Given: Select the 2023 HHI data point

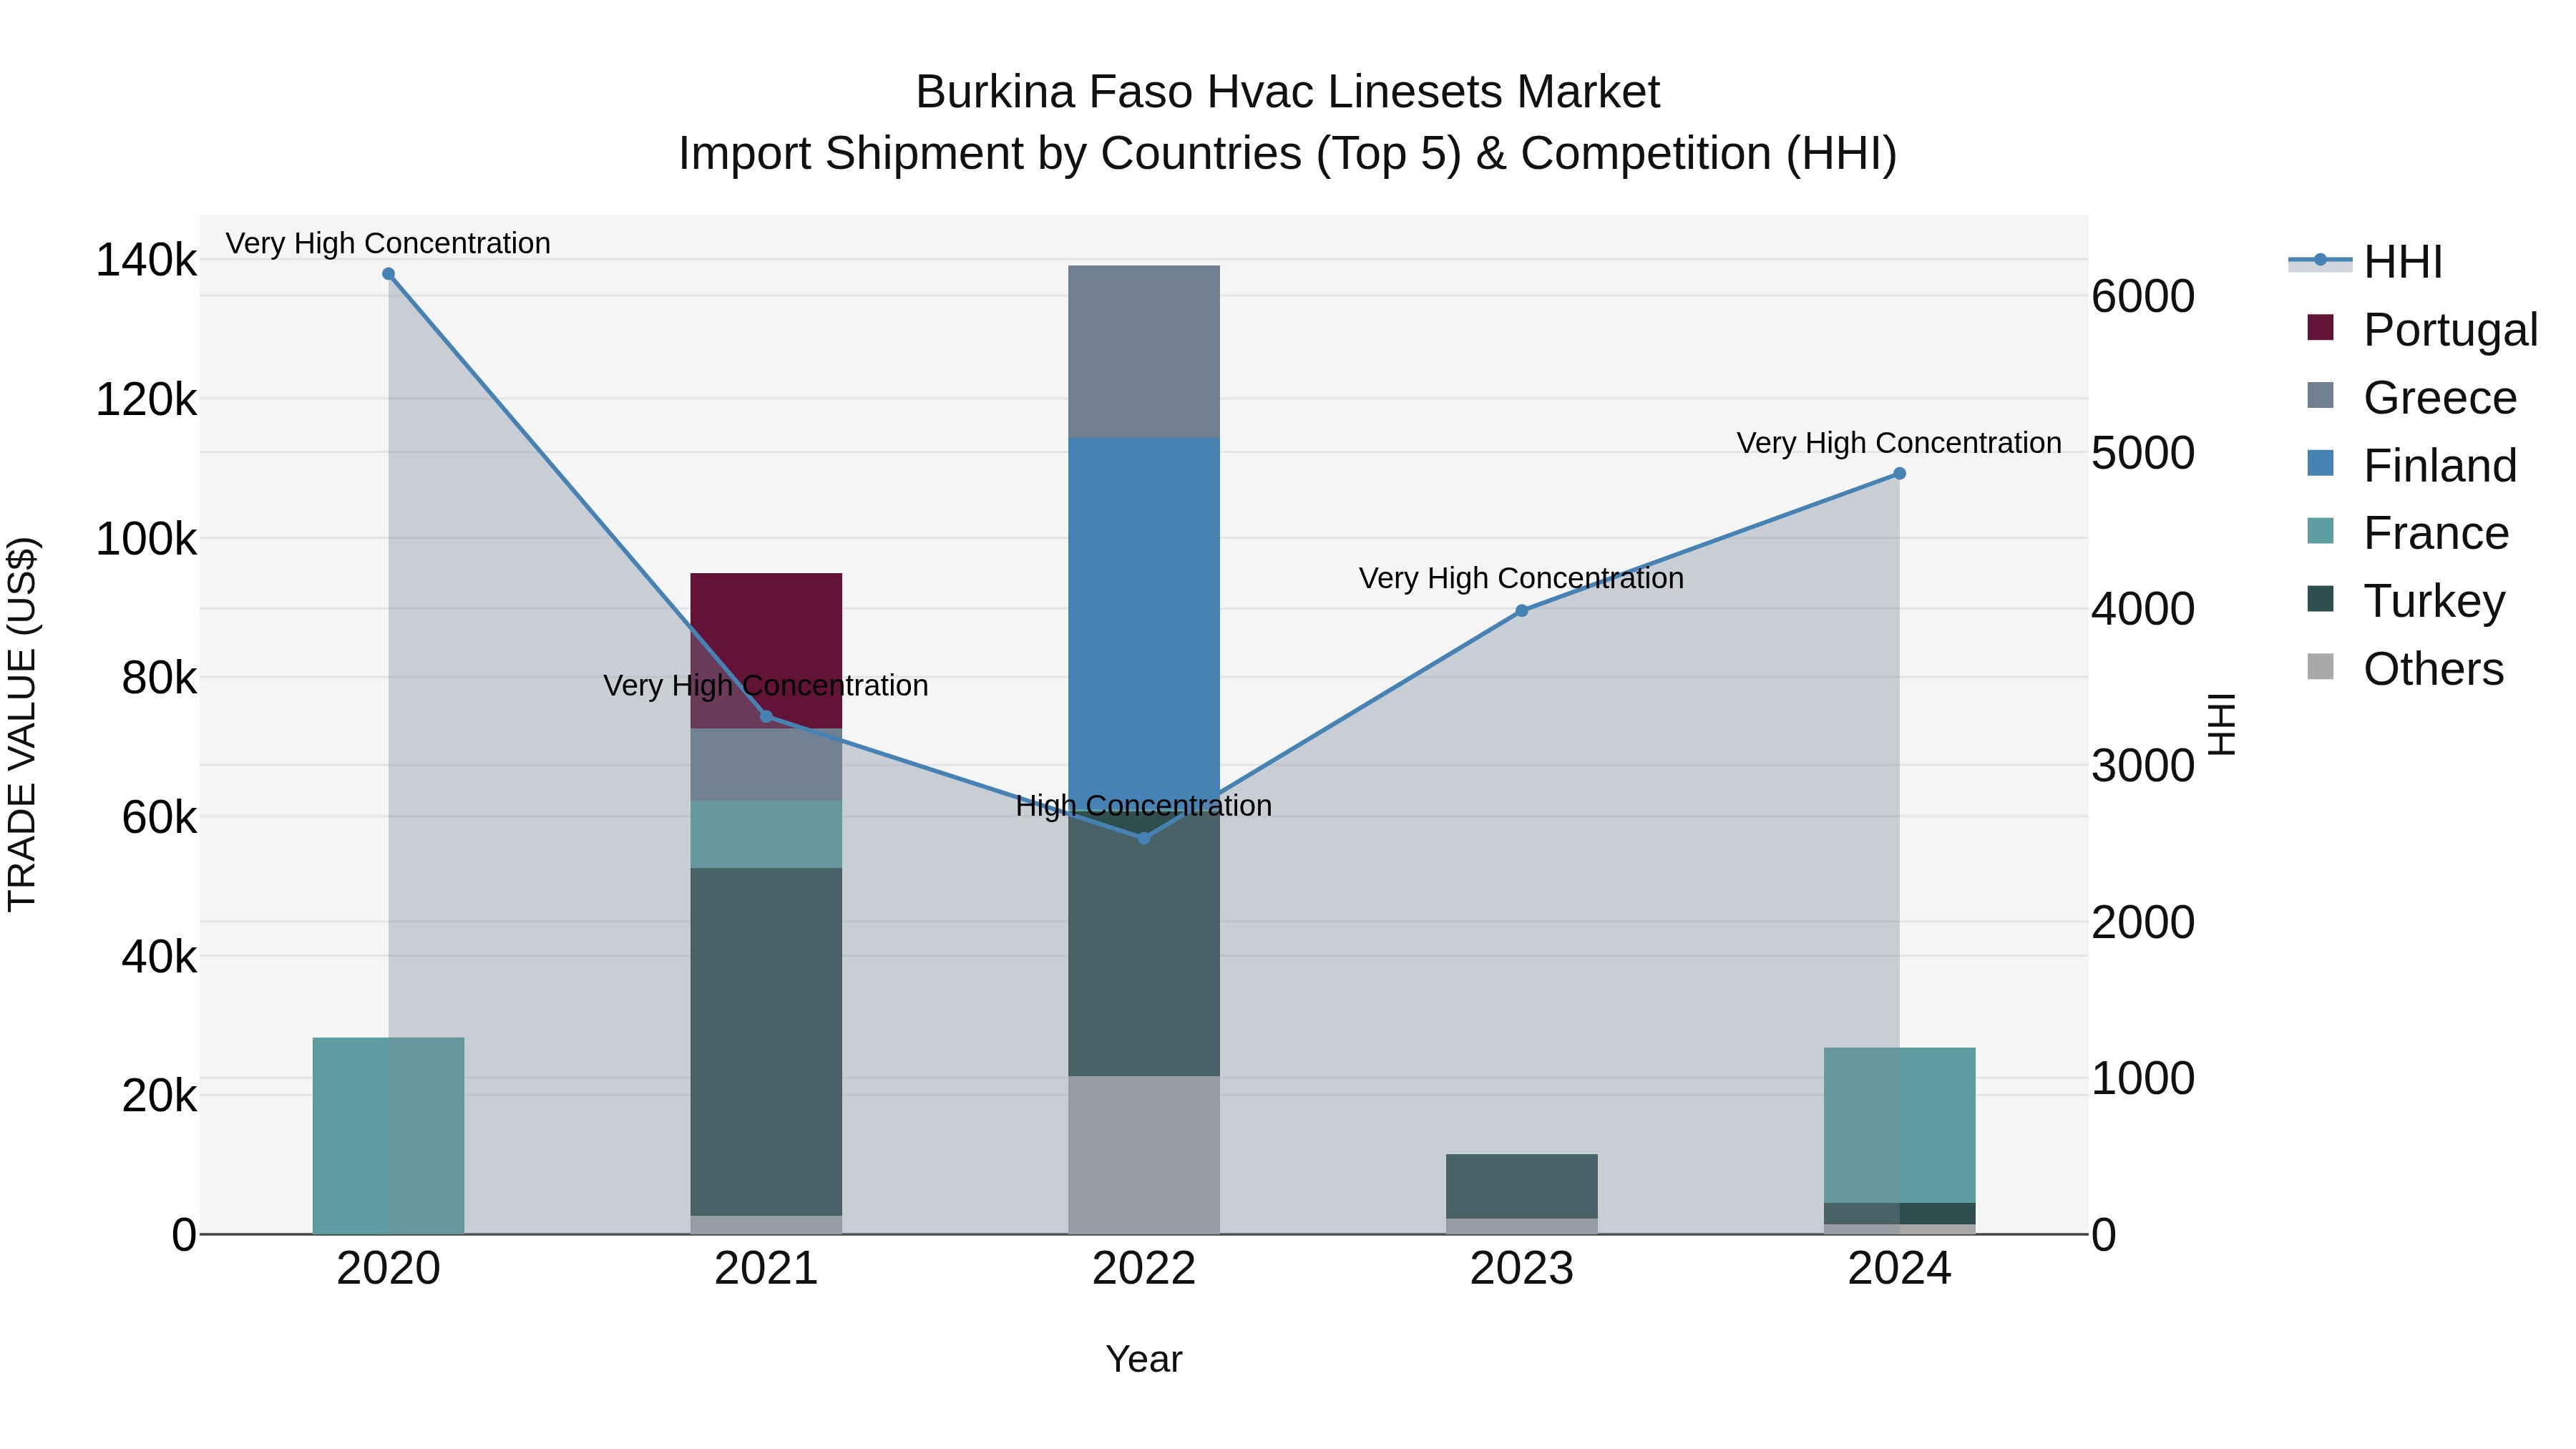Looking at the screenshot, I should click(1522, 611).
